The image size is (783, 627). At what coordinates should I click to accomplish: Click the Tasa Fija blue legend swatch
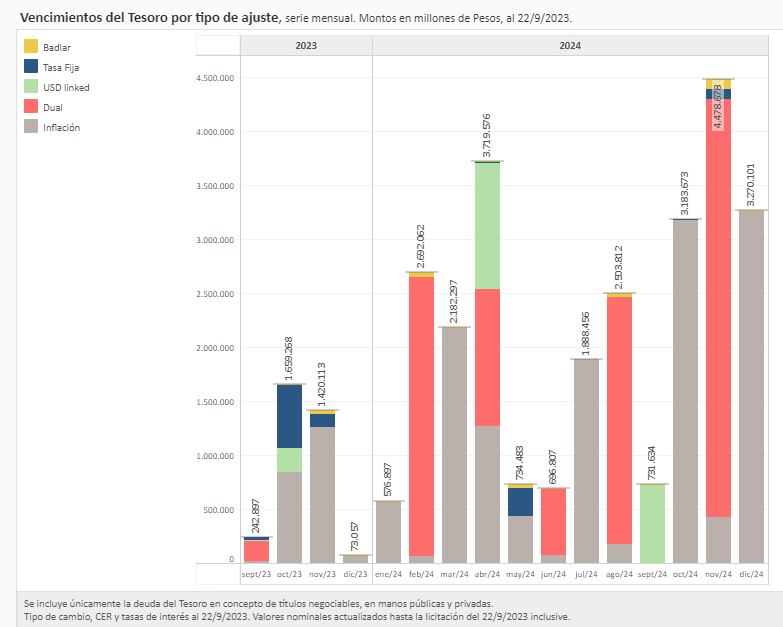click(x=30, y=67)
